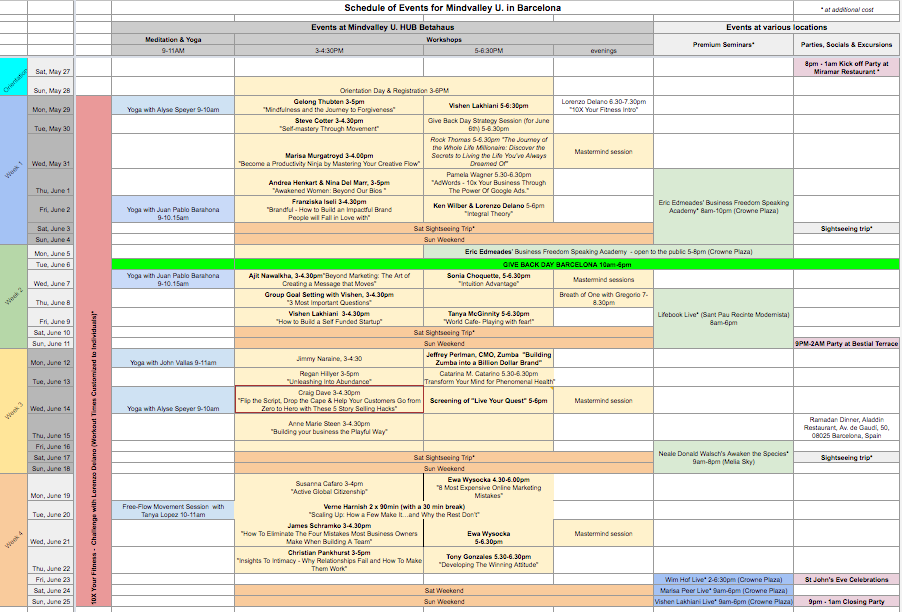This screenshot has height=612, width=902.
Task: Select 'Group Goal Setting with Vishen' cell
Action: click(329, 299)
